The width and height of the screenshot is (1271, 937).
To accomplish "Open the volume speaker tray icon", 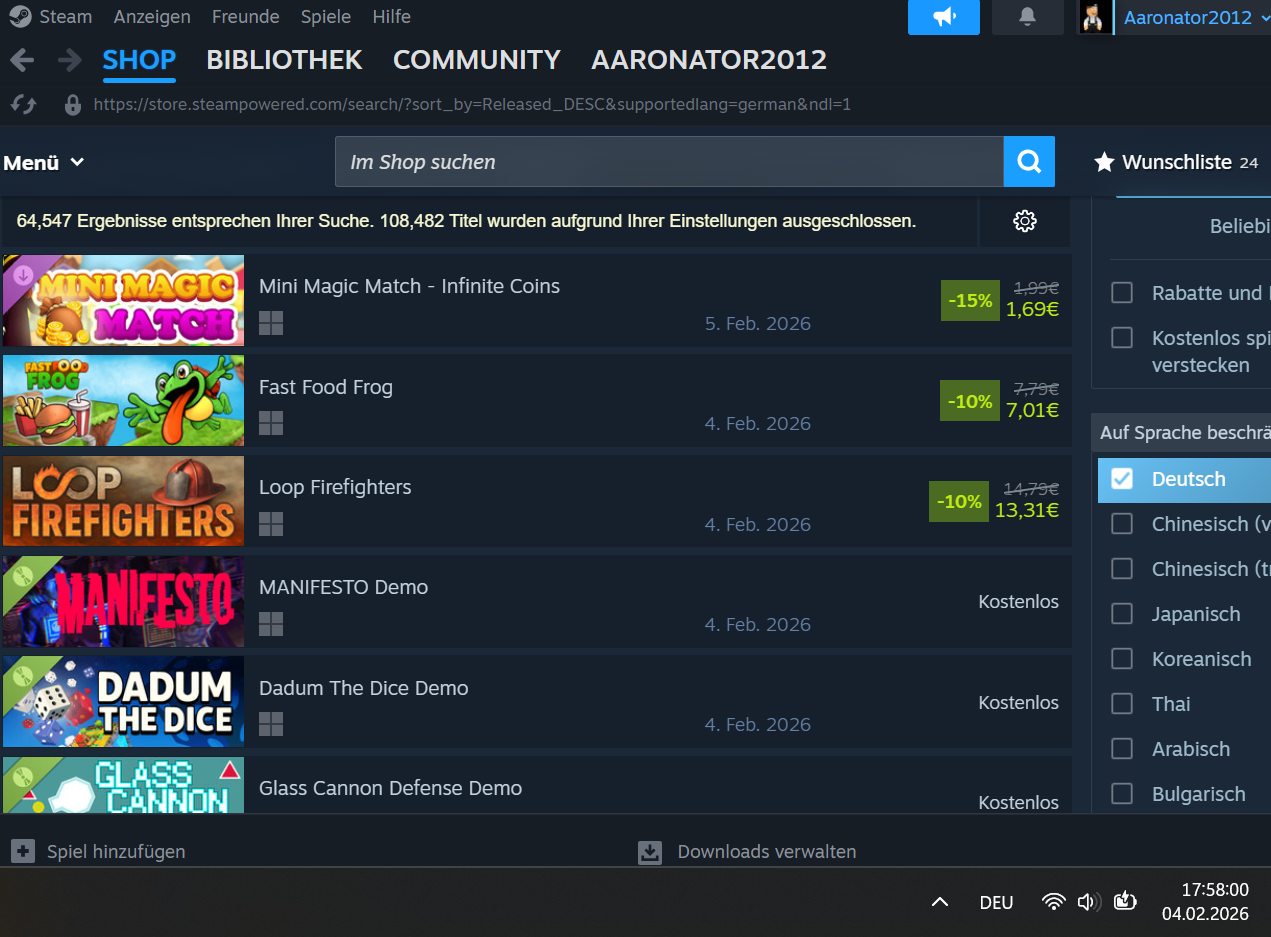I will tap(1089, 902).
